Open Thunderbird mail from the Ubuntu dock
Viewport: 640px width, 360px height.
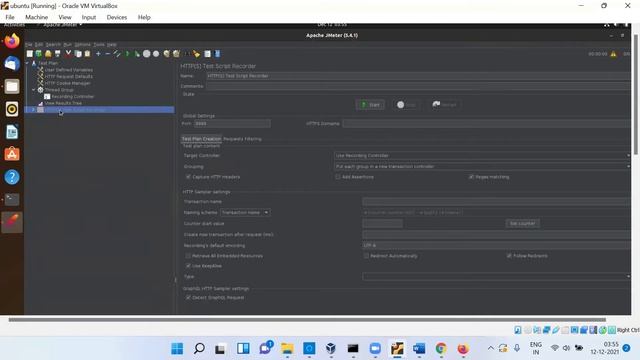click(x=12, y=64)
